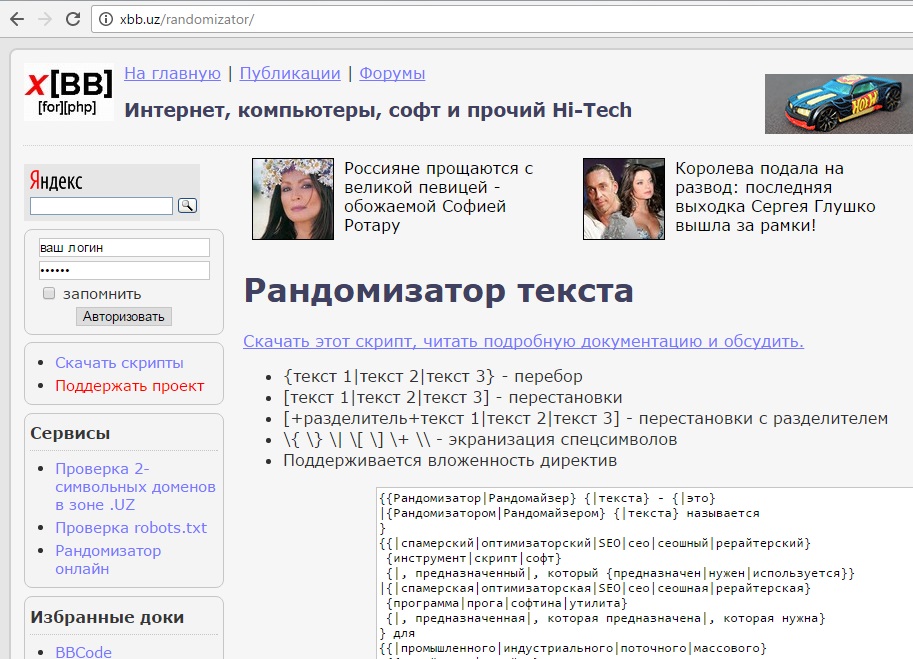The height and width of the screenshot is (659, 913).
Task: Click the browser back arrow
Action: point(17,19)
